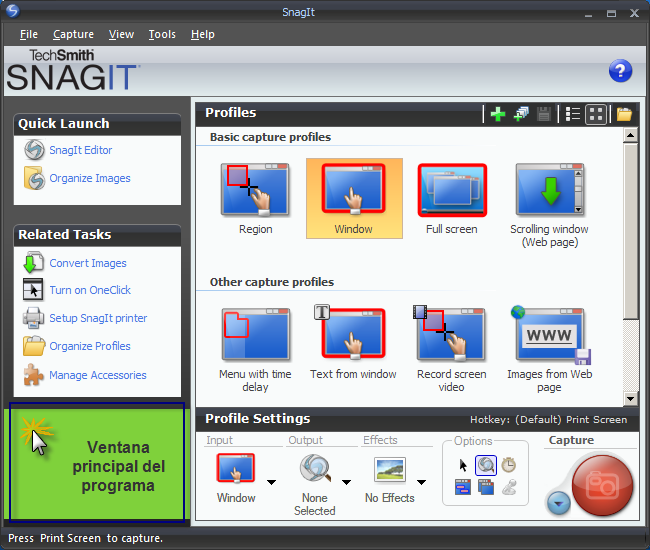650x550 pixels.
Task: Select the Scrolling window (Web page) profile
Action: (x=550, y=205)
